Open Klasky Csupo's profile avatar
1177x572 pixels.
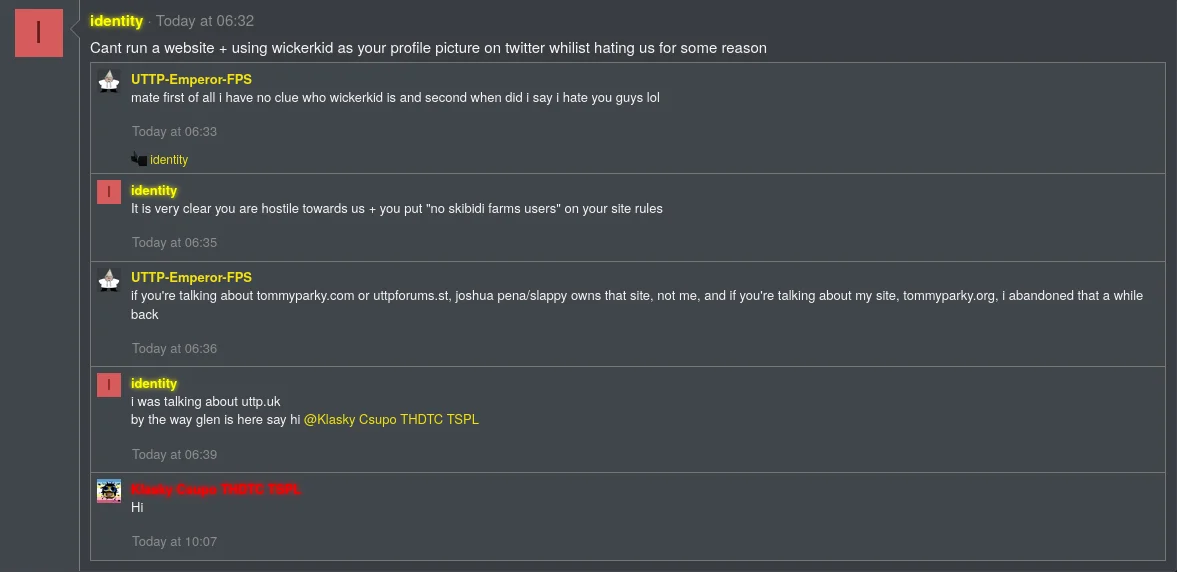point(109,491)
